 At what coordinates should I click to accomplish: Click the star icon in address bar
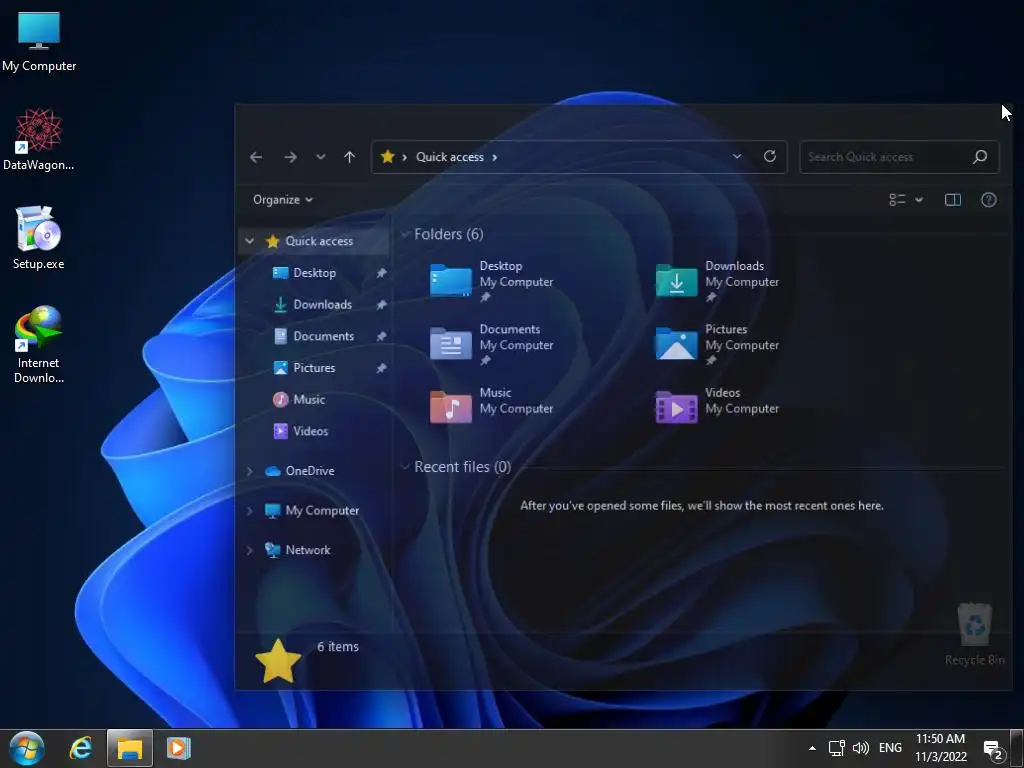coord(387,157)
